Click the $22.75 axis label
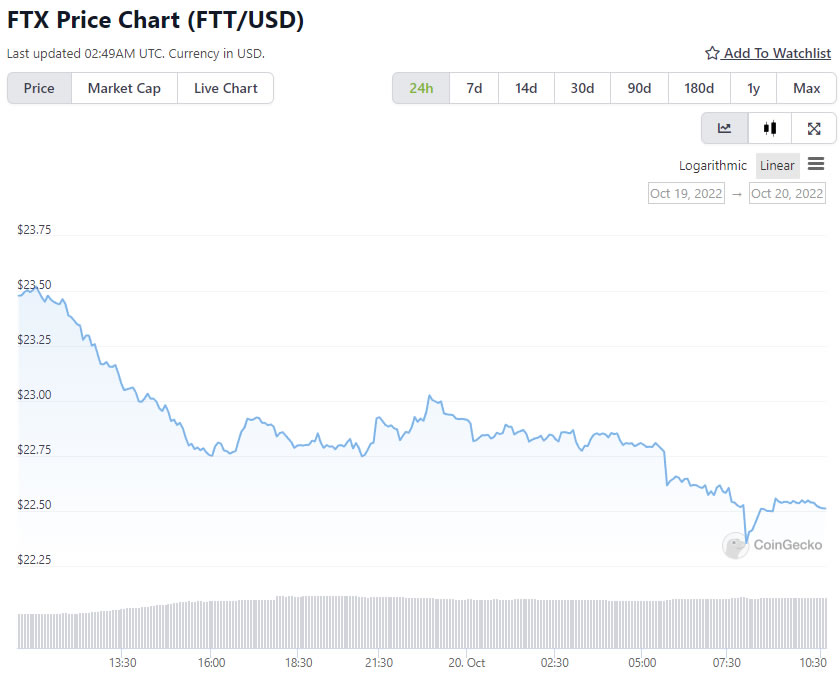The width and height of the screenshot is (840, 680). click(x=34, y=450)
